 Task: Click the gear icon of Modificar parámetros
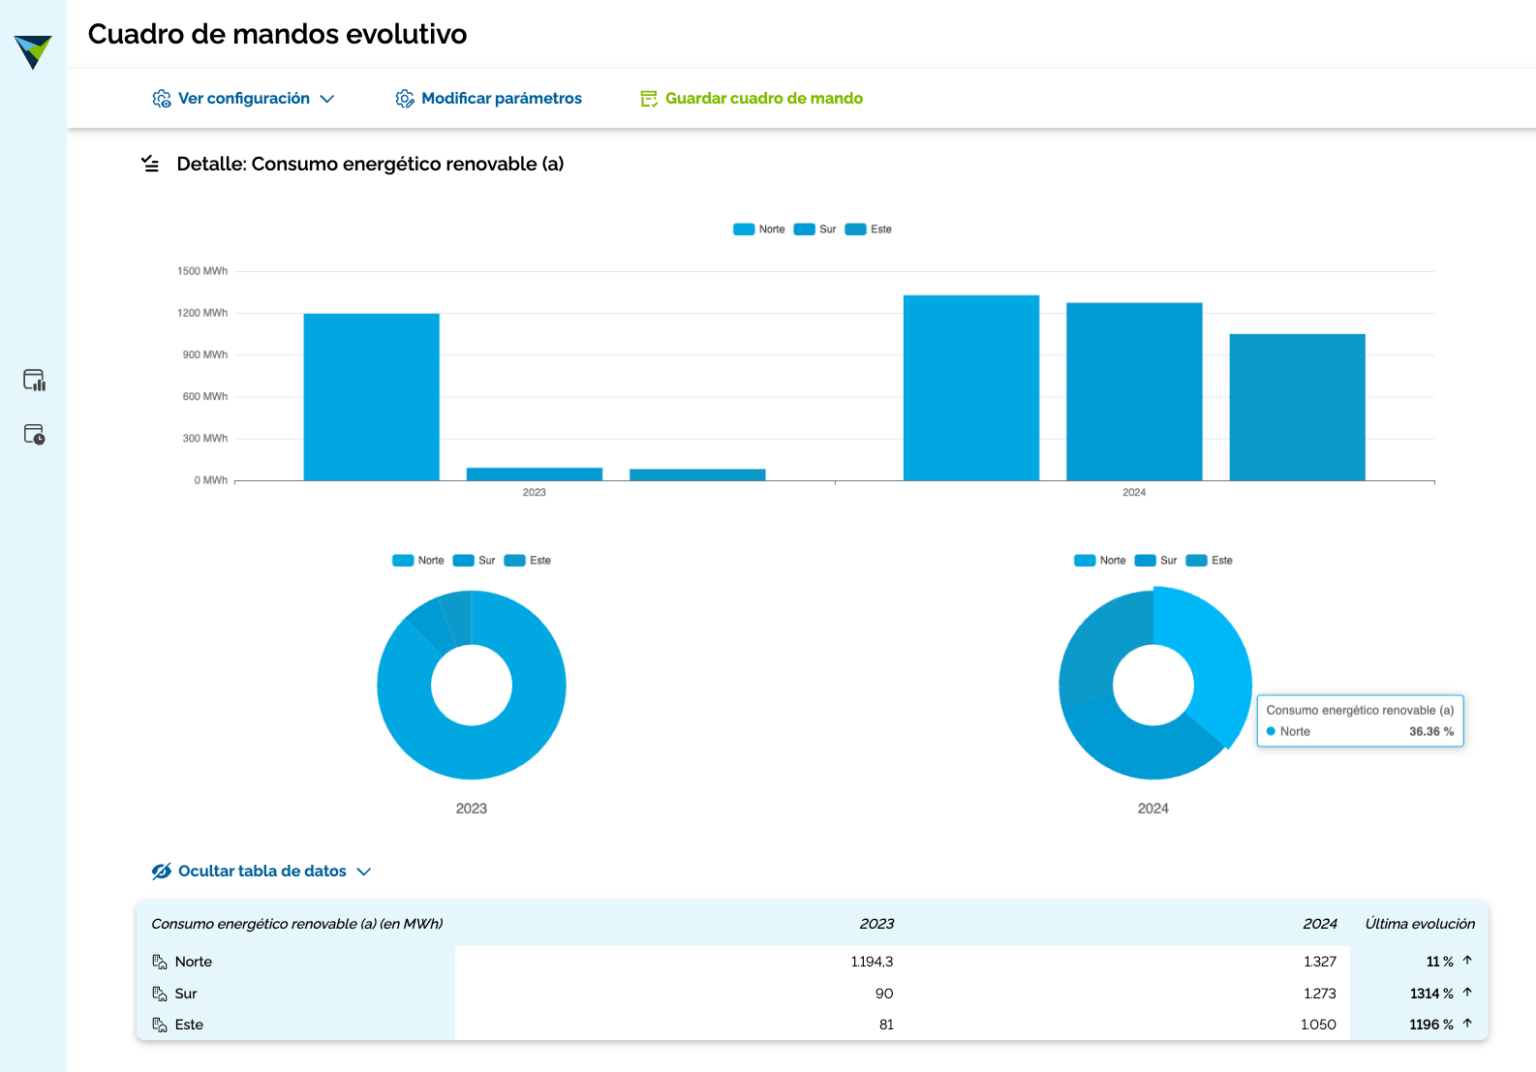(x=406, y=98)
